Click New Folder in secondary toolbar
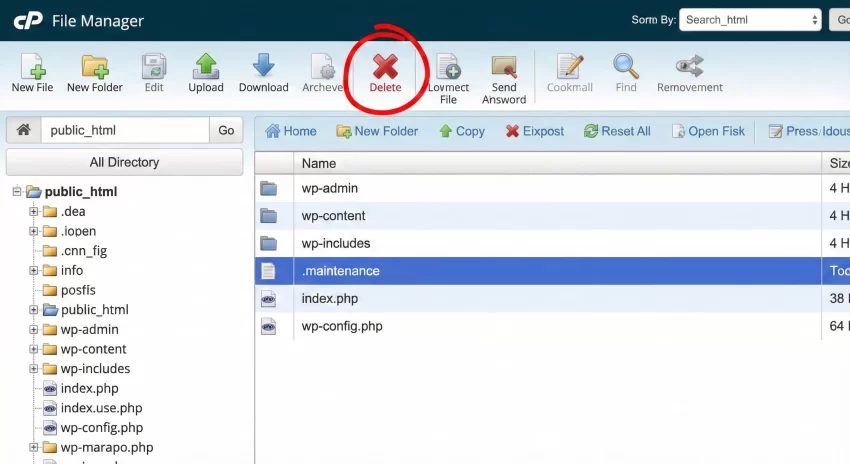The image size is (850, 464). tap(377, 131)
